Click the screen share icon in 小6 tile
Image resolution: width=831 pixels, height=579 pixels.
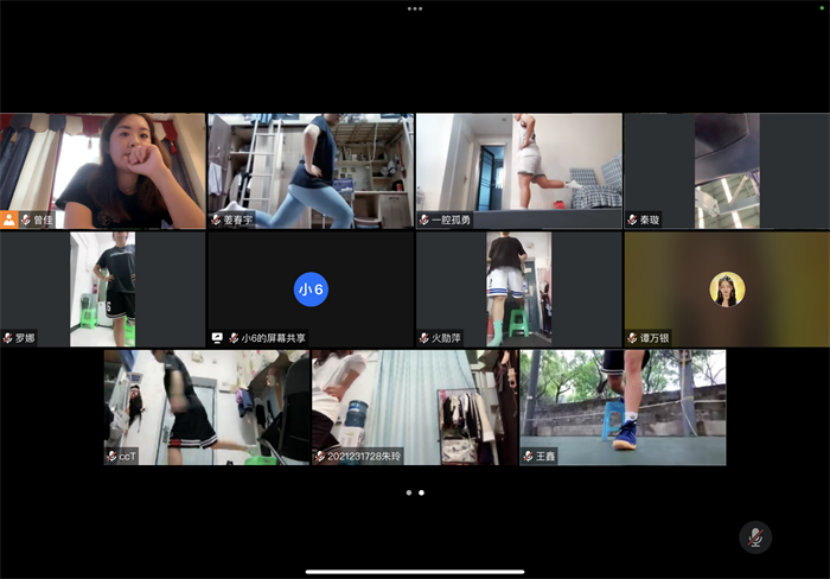coord(217,338)
